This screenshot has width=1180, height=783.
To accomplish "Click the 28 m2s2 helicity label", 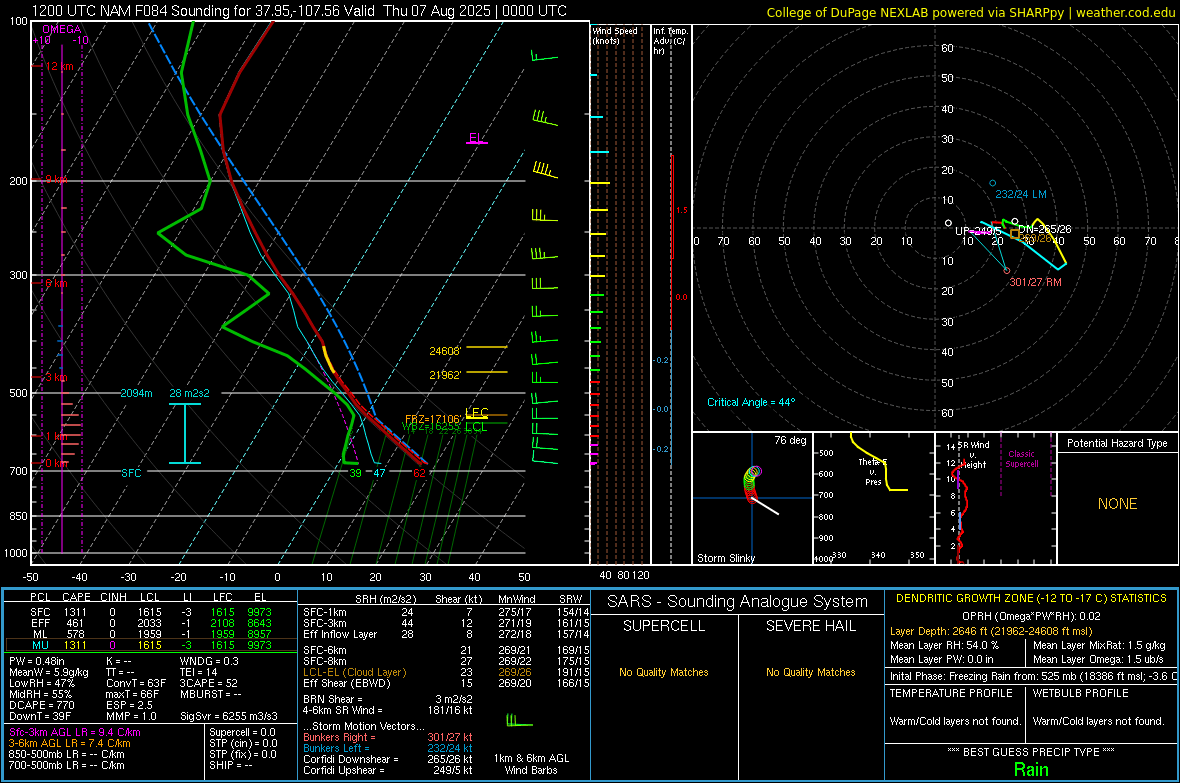I will click(x=190, y=393).
